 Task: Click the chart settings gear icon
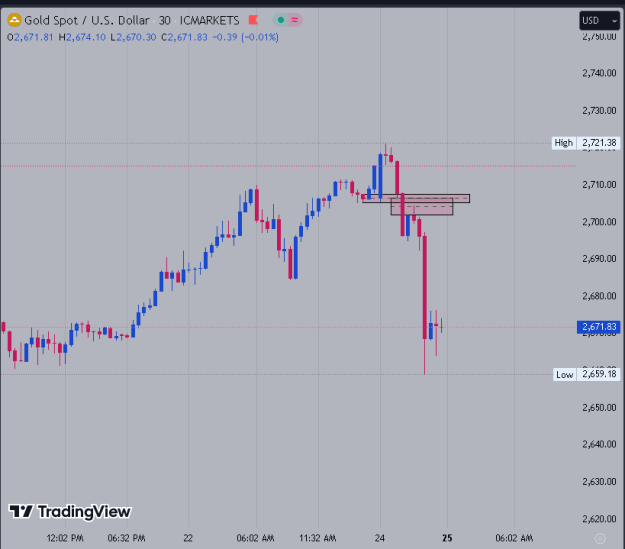point(600,539)
